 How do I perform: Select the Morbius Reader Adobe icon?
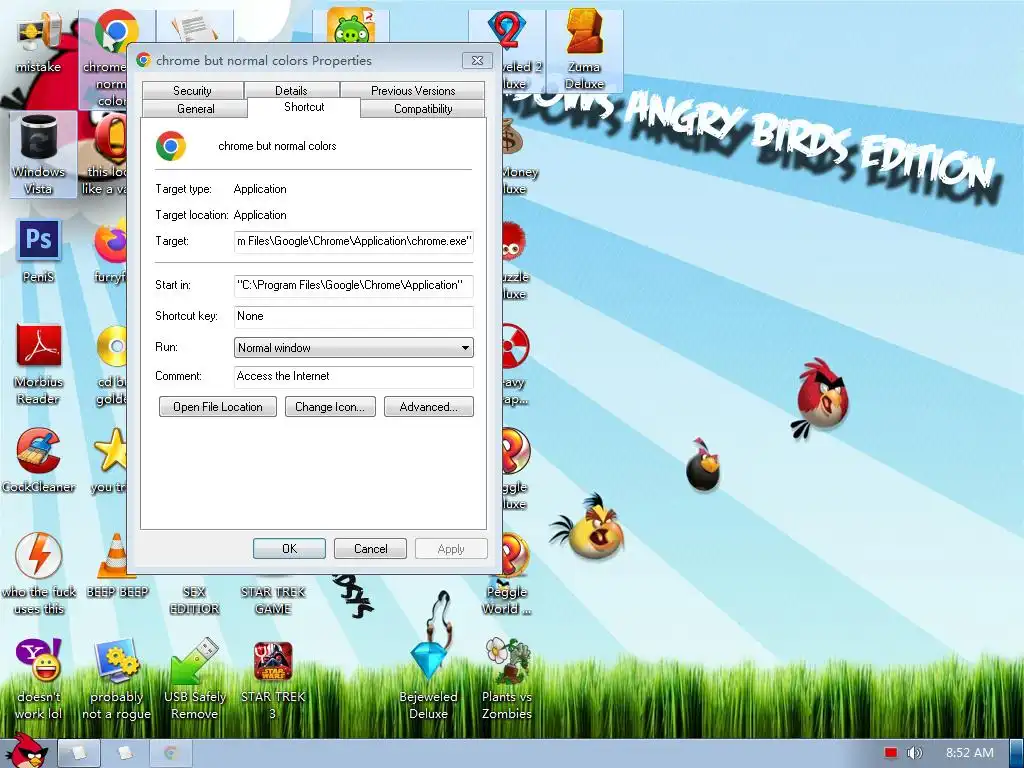(x=38, y=363)
